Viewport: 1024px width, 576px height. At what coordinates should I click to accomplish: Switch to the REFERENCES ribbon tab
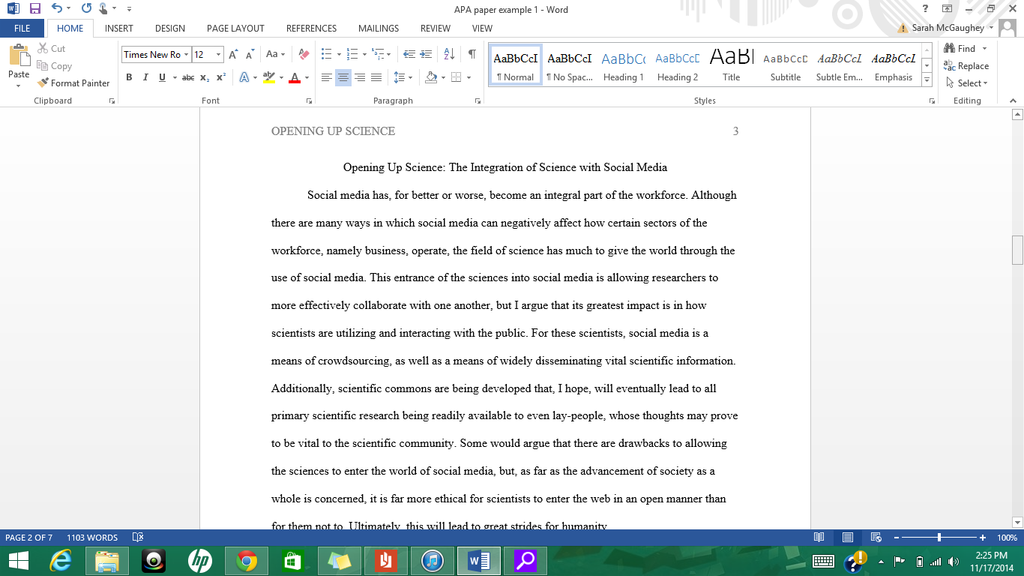click(x=311, y=28)
